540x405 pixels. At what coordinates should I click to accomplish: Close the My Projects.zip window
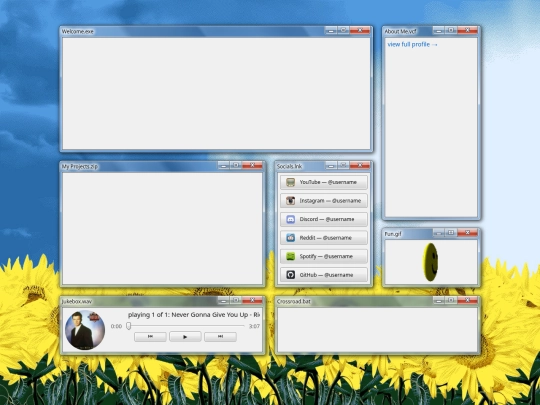pos(252,166)
